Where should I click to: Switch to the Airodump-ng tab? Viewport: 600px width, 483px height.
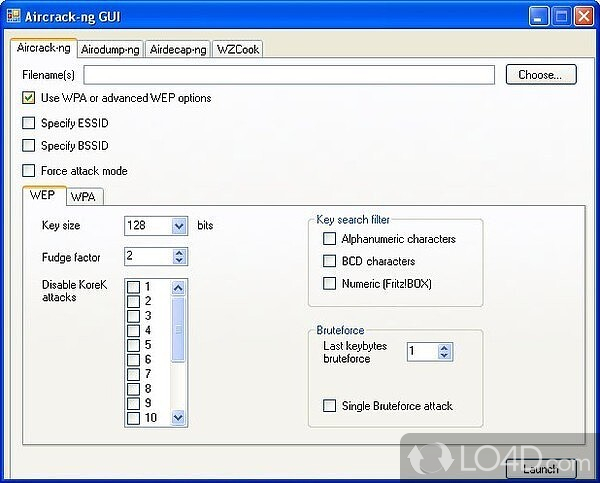tap(110, 49)
